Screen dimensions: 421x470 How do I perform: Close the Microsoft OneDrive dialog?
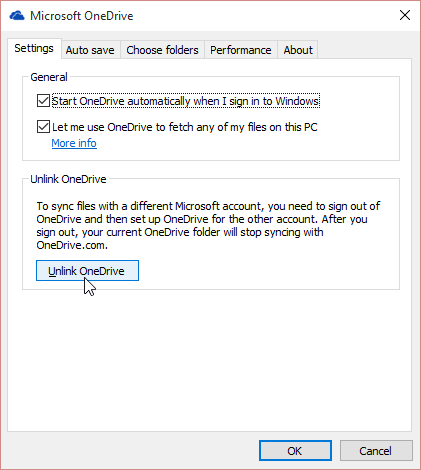pos(405,15)
